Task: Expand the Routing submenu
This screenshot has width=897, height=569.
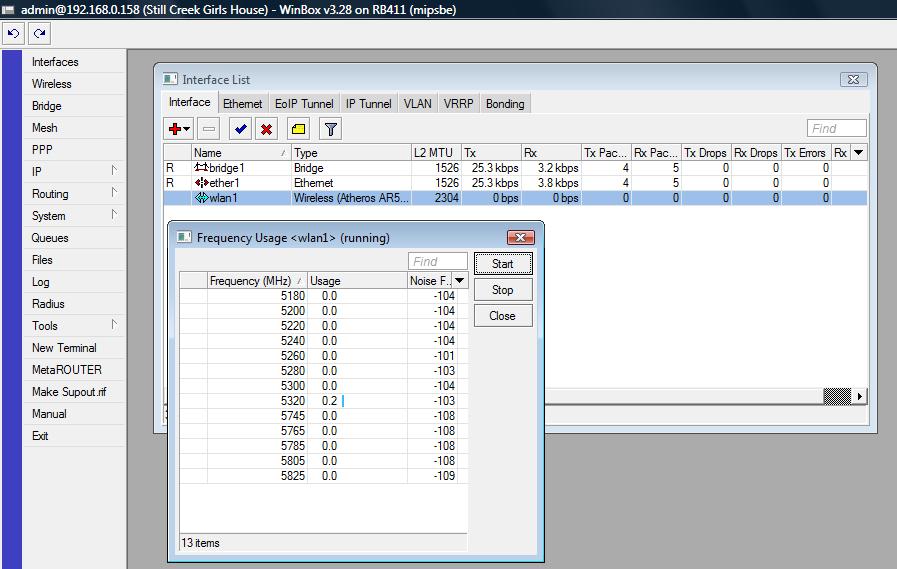Action: 114,193
